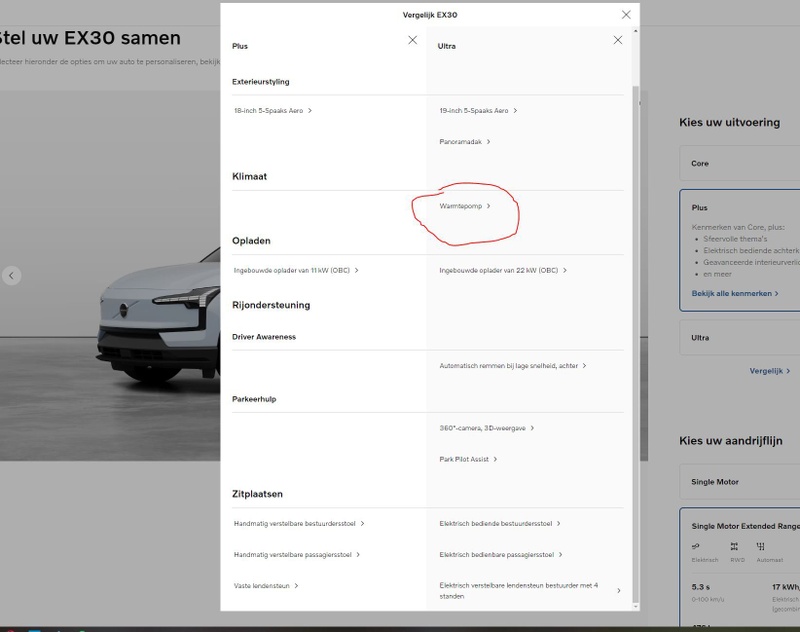This screenshot has width=800, height=632.
Task: Remove the Plus column from comparison
Action: (413, 40)
